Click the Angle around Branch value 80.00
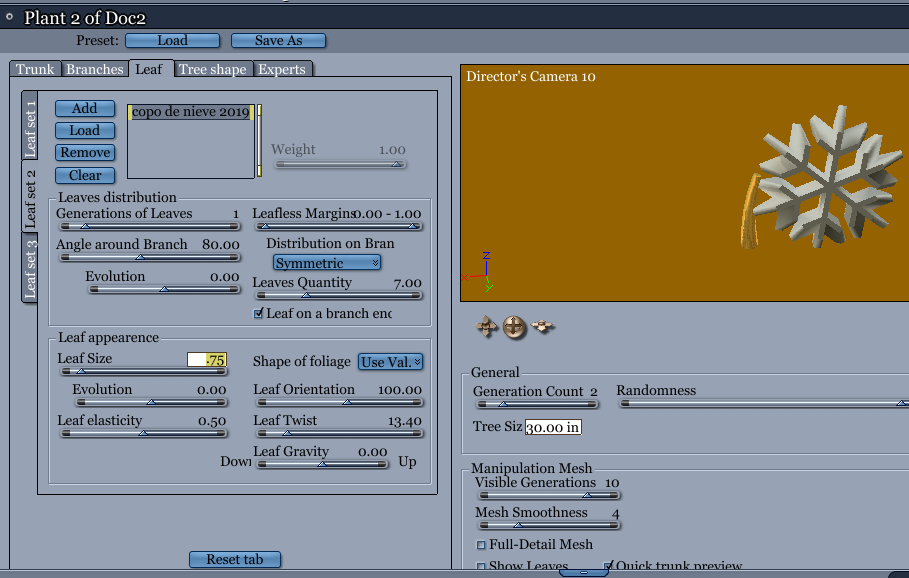This screenshot has width=909, height=578. [x=220, y=245]
